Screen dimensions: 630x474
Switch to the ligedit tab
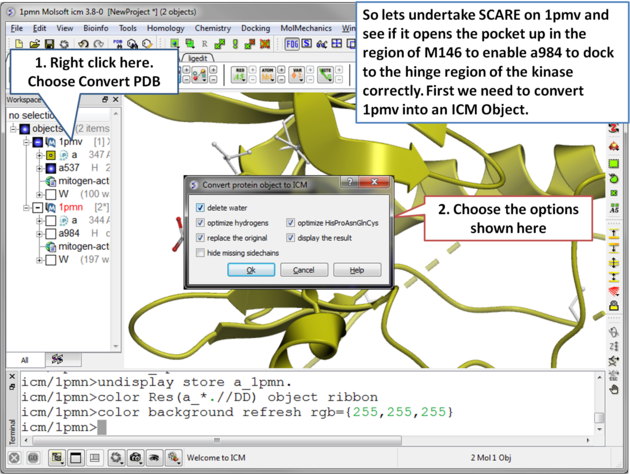click(x=198, y=59)
